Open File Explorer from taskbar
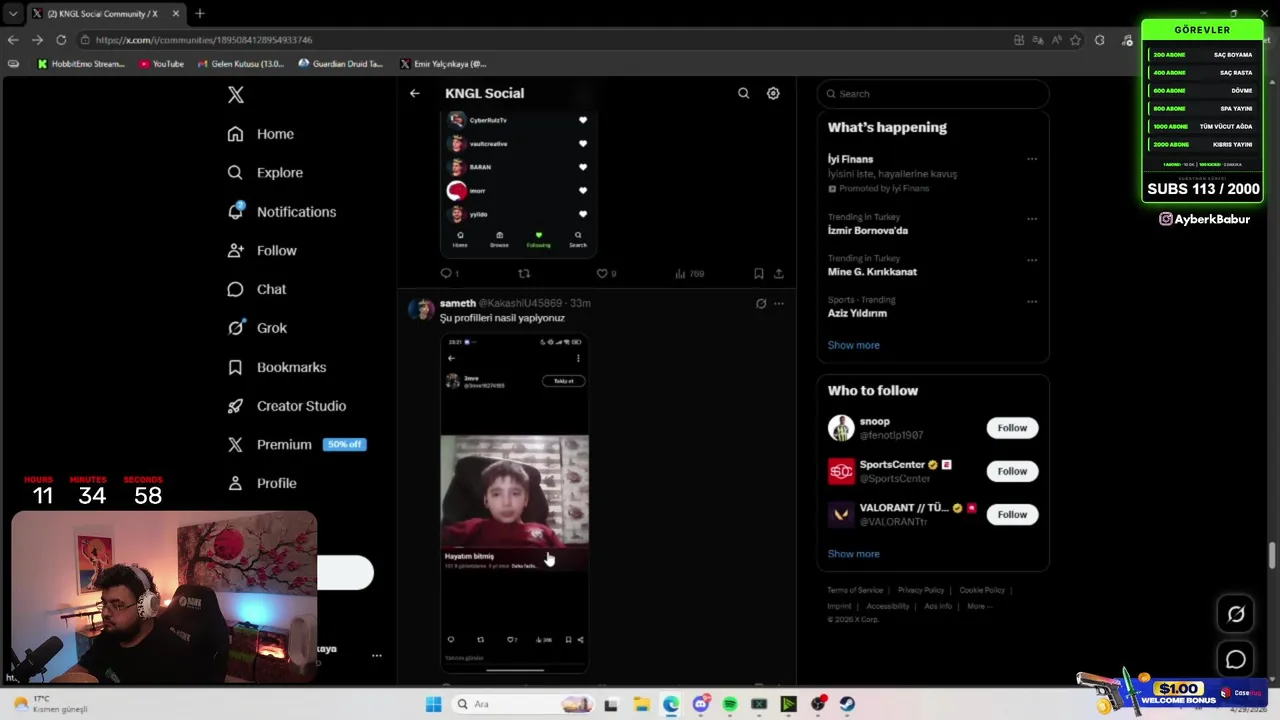This screenshot has width=1280, height=720. pos(641,704)
